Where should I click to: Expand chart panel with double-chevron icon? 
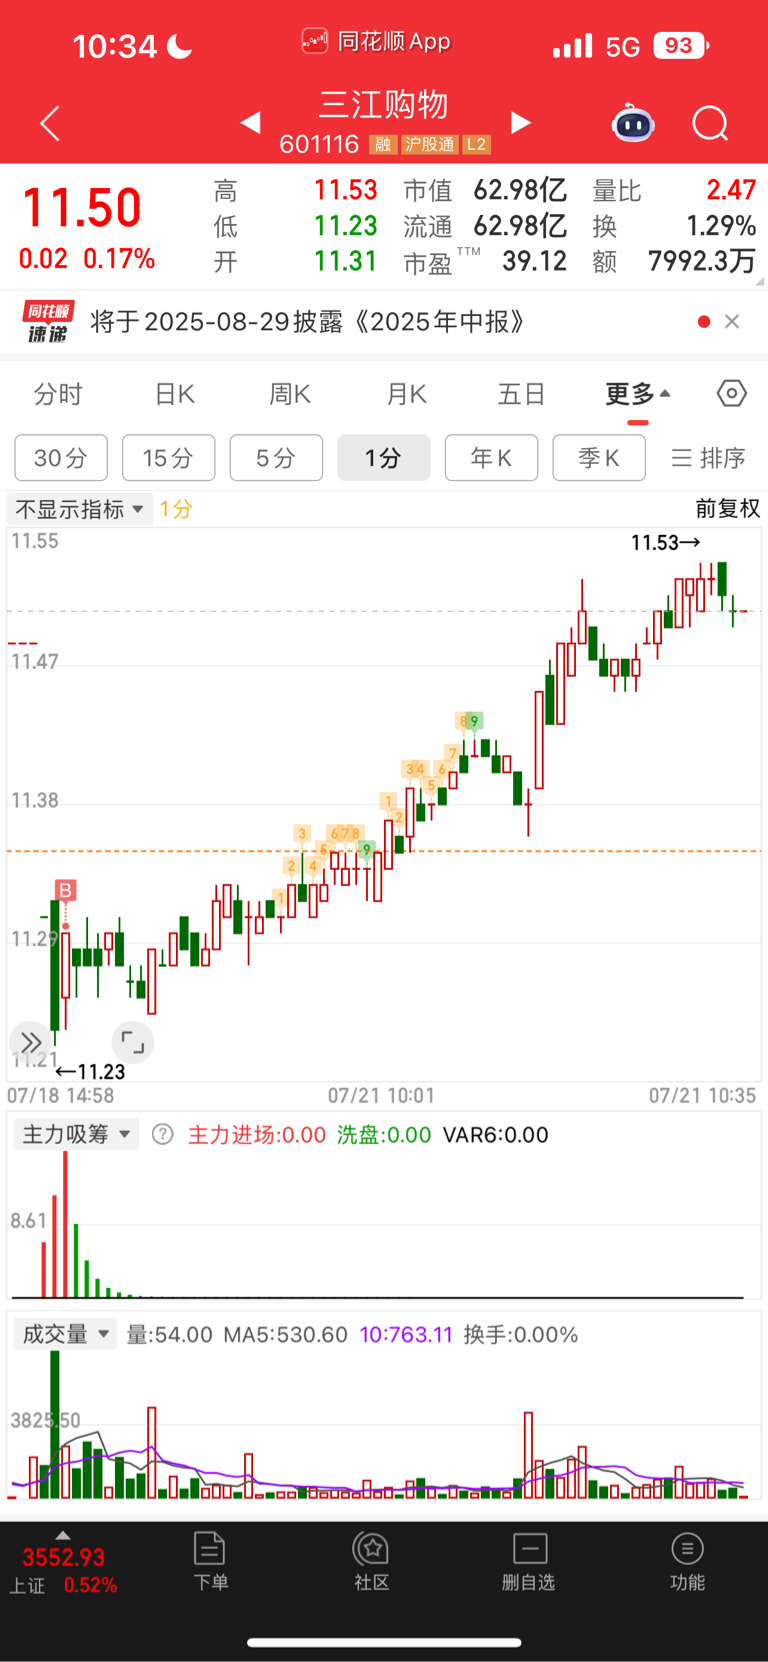[30, 1042]
